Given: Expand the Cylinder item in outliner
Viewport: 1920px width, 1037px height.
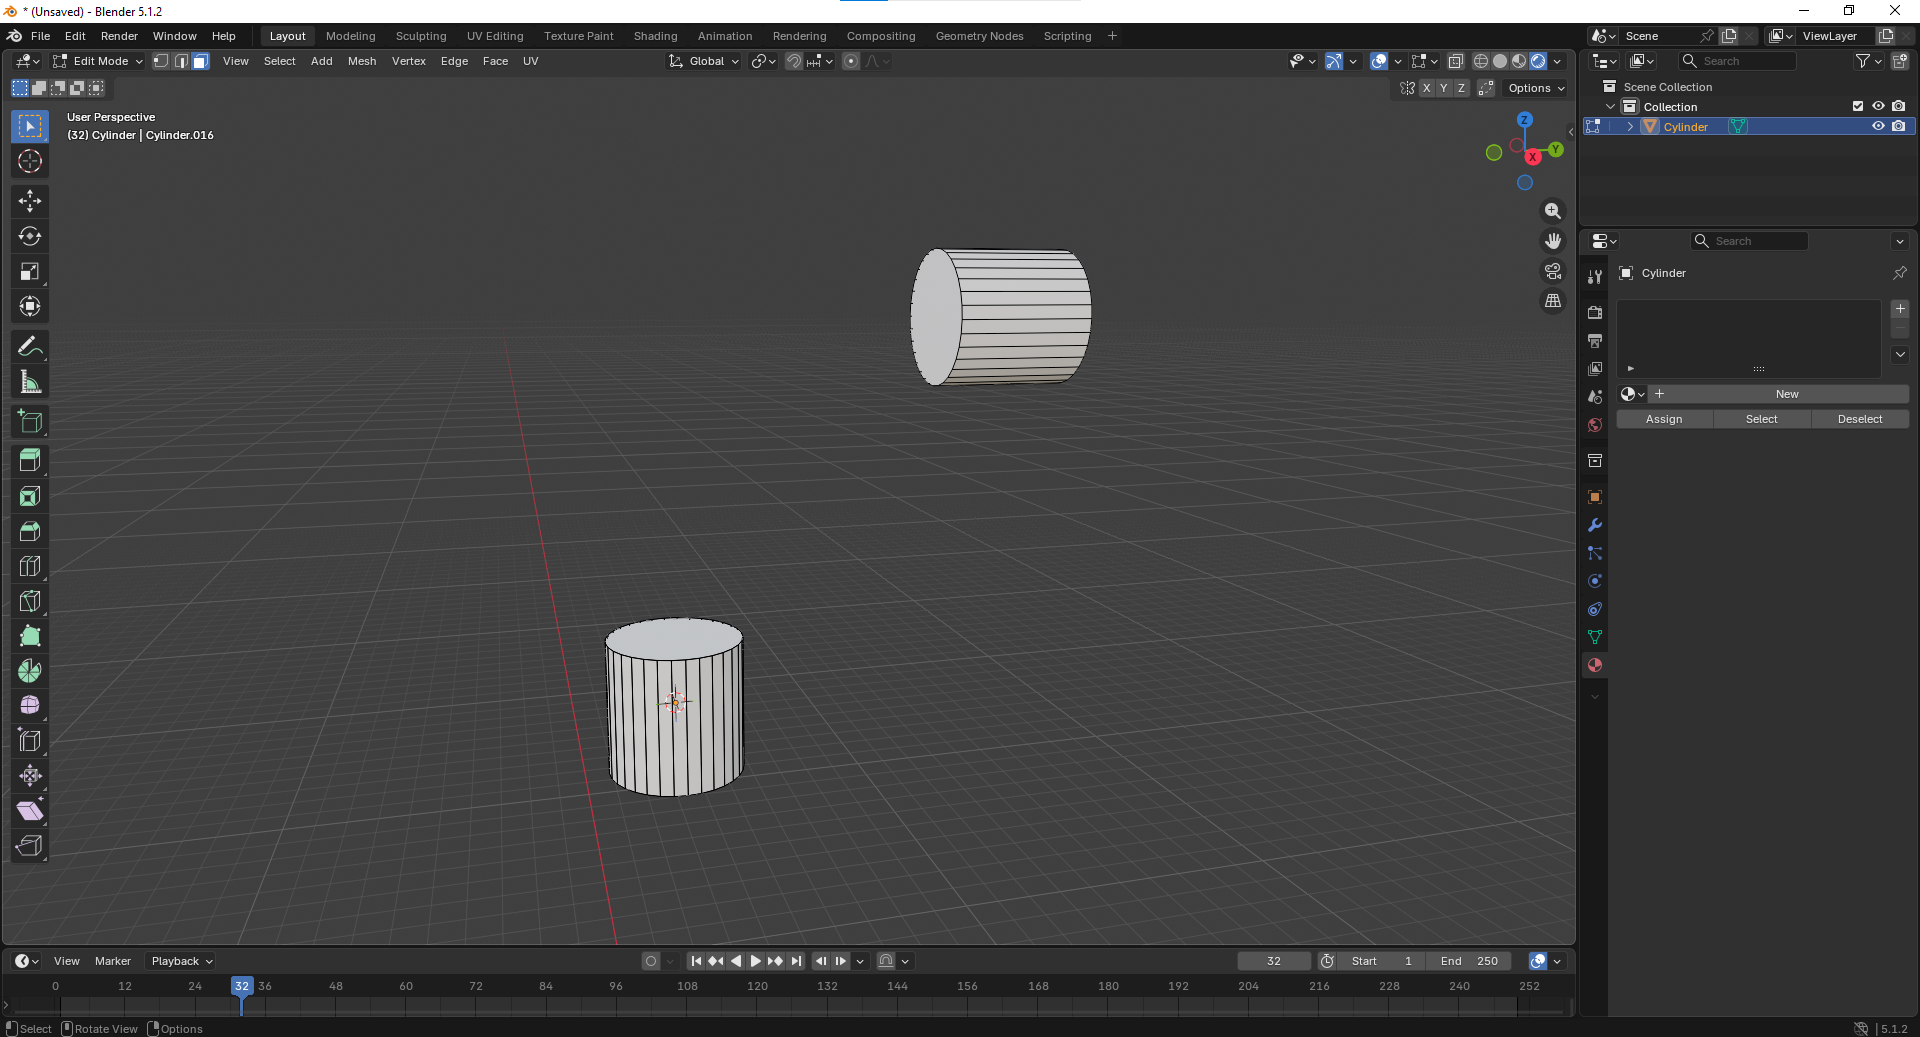Looking at the screenshot, I should point(1630,126).
